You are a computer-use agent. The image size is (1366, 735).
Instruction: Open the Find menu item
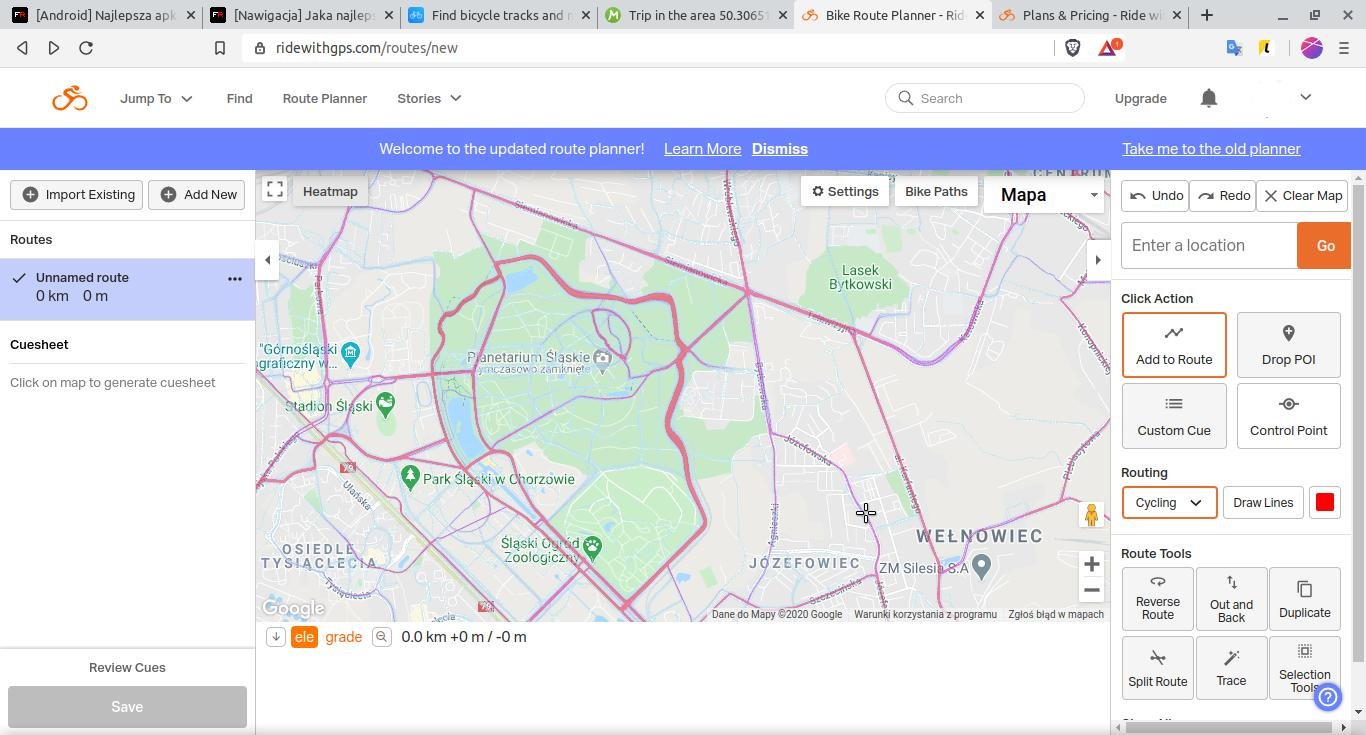(239, 98)
